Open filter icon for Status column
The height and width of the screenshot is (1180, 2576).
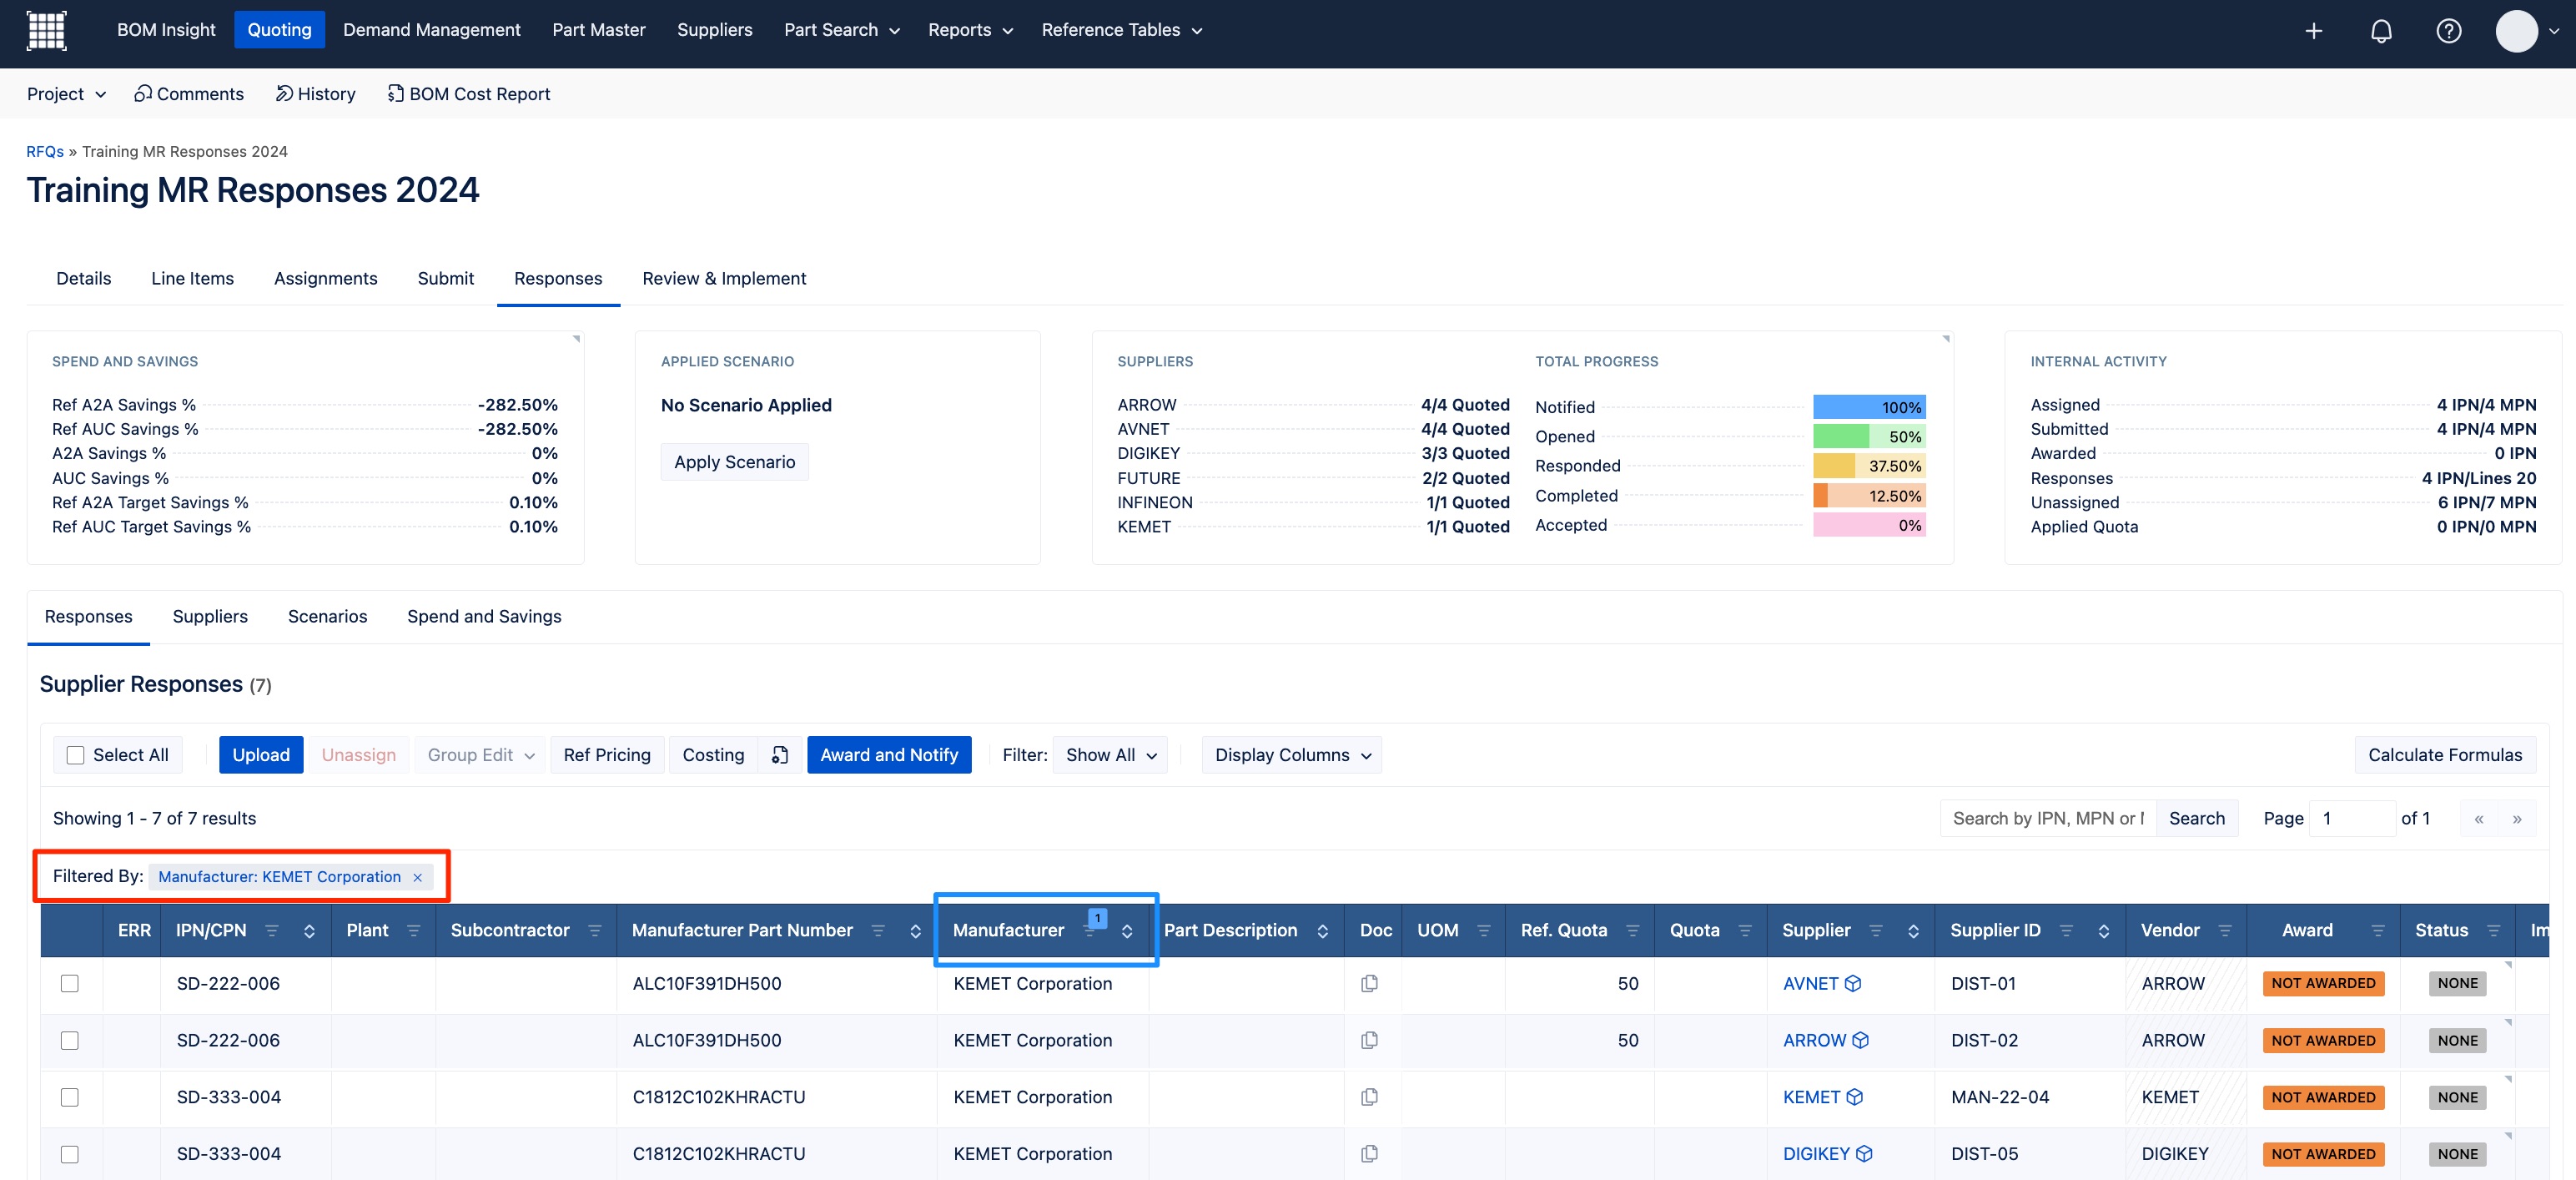pyautogui.click(x=2493, y=930)
